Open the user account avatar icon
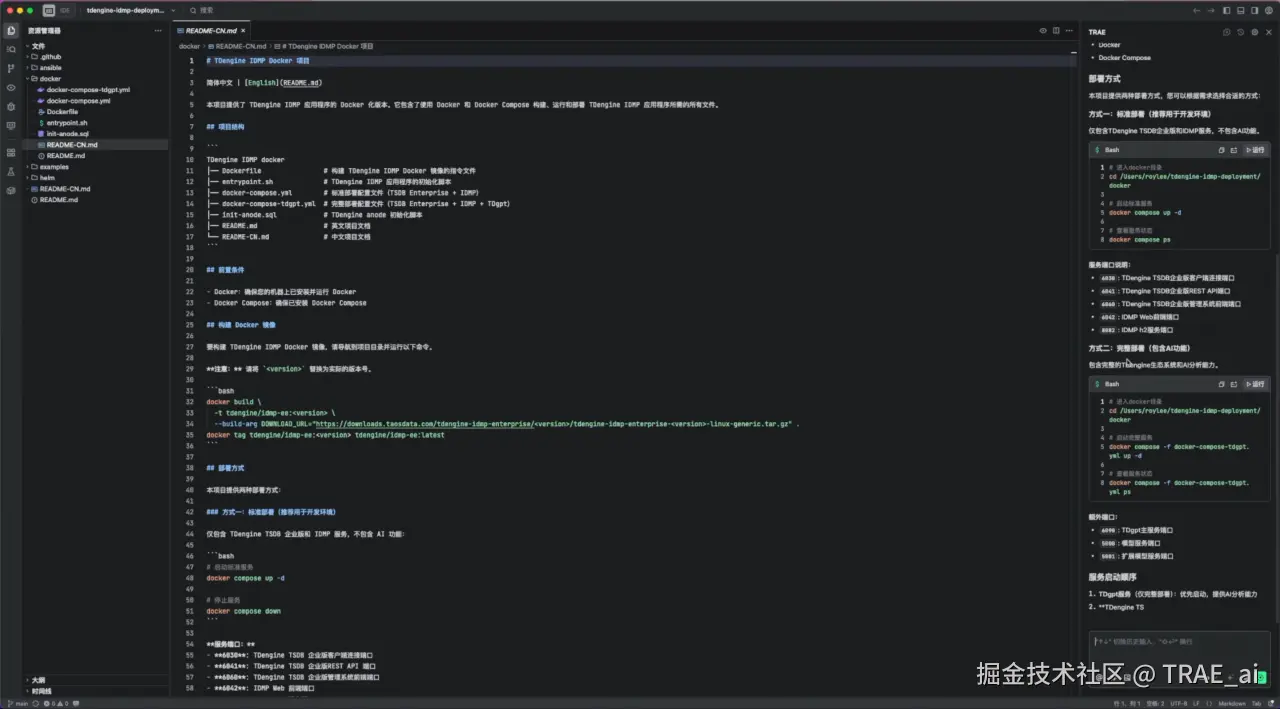The height and width of the screenshot is (709, 1280). [1269, 10]
